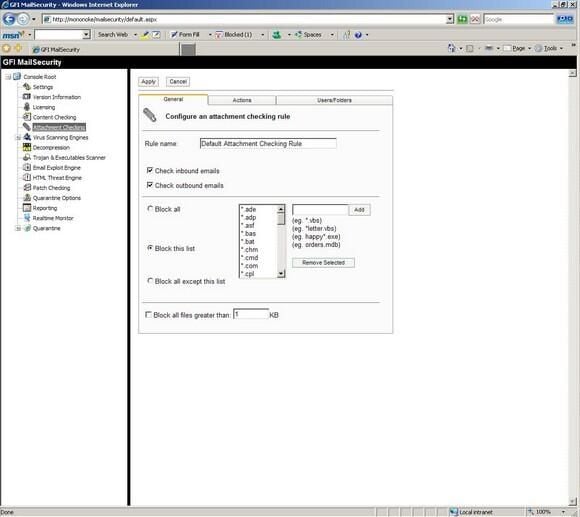Expand the Quarantine tree node
The height and width of the screenshot is (517, 580).
[17, 229]
